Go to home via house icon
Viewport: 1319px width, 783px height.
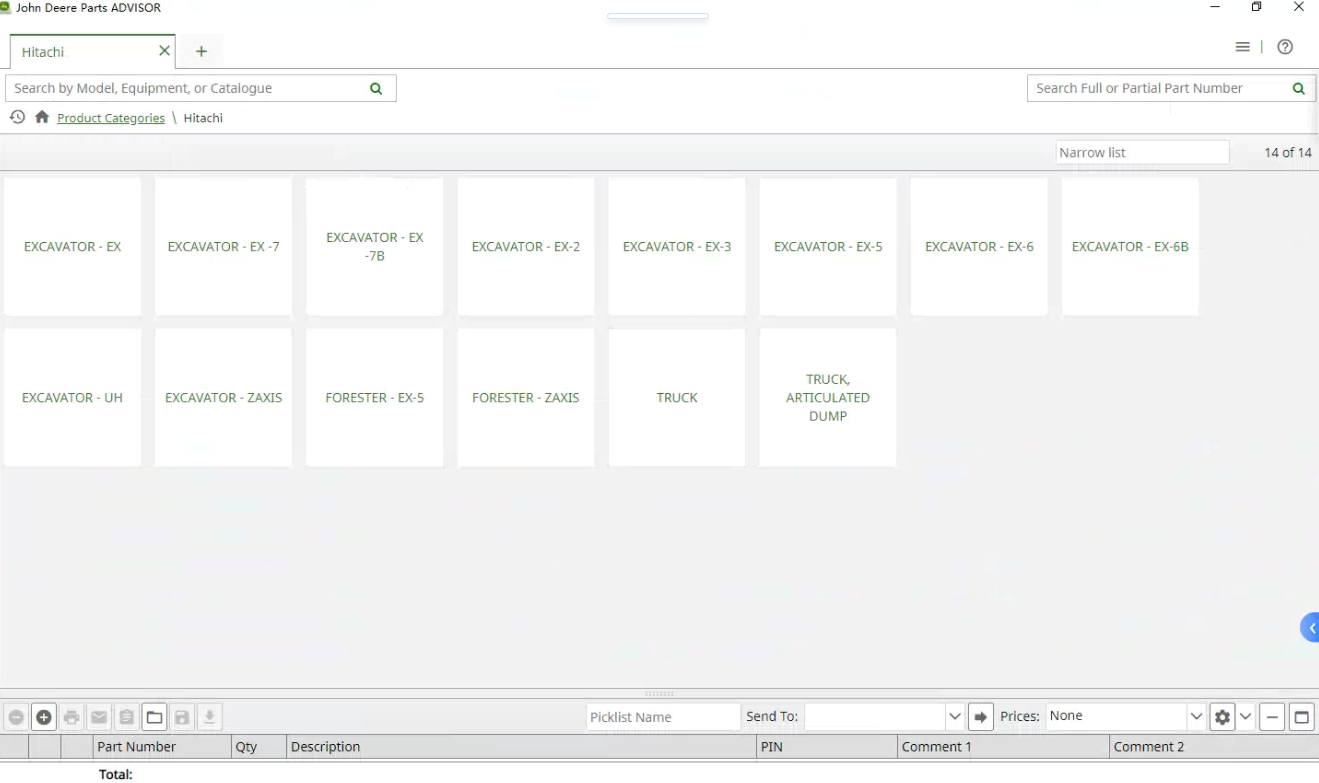pyautogui.click(x=42, y=117)
